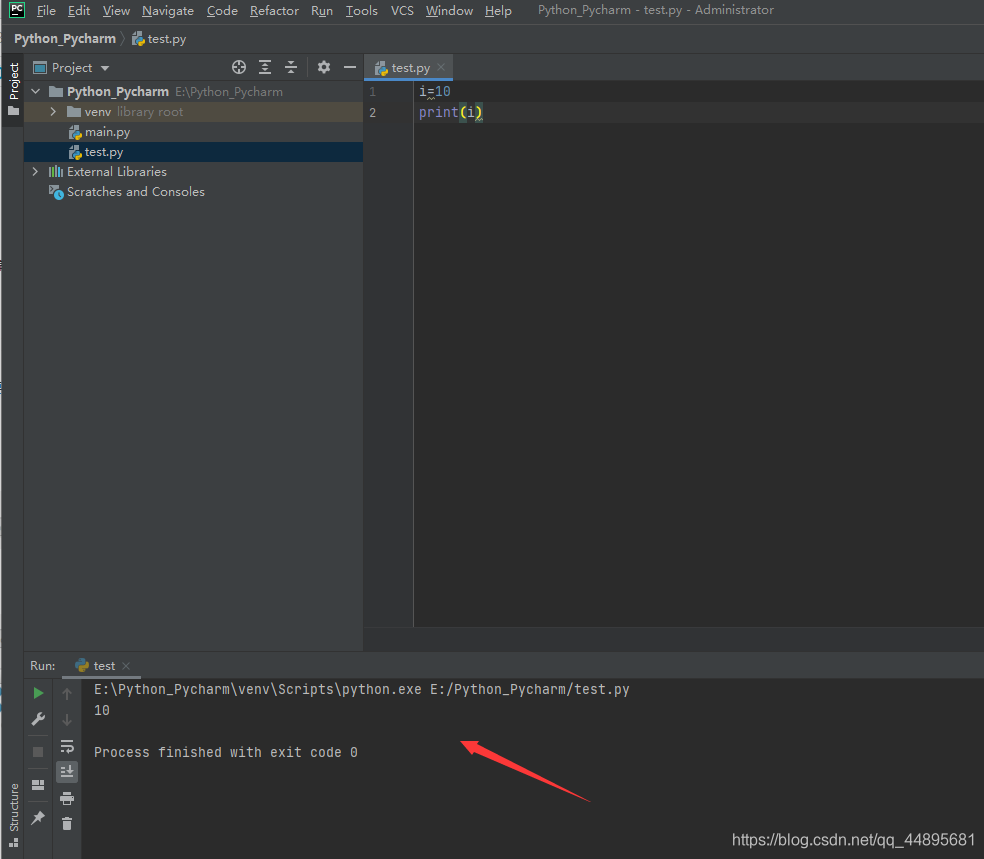Click the Project tool window side tab
Image resolution: width=984 pixels, height=859 pixels.
13,90
